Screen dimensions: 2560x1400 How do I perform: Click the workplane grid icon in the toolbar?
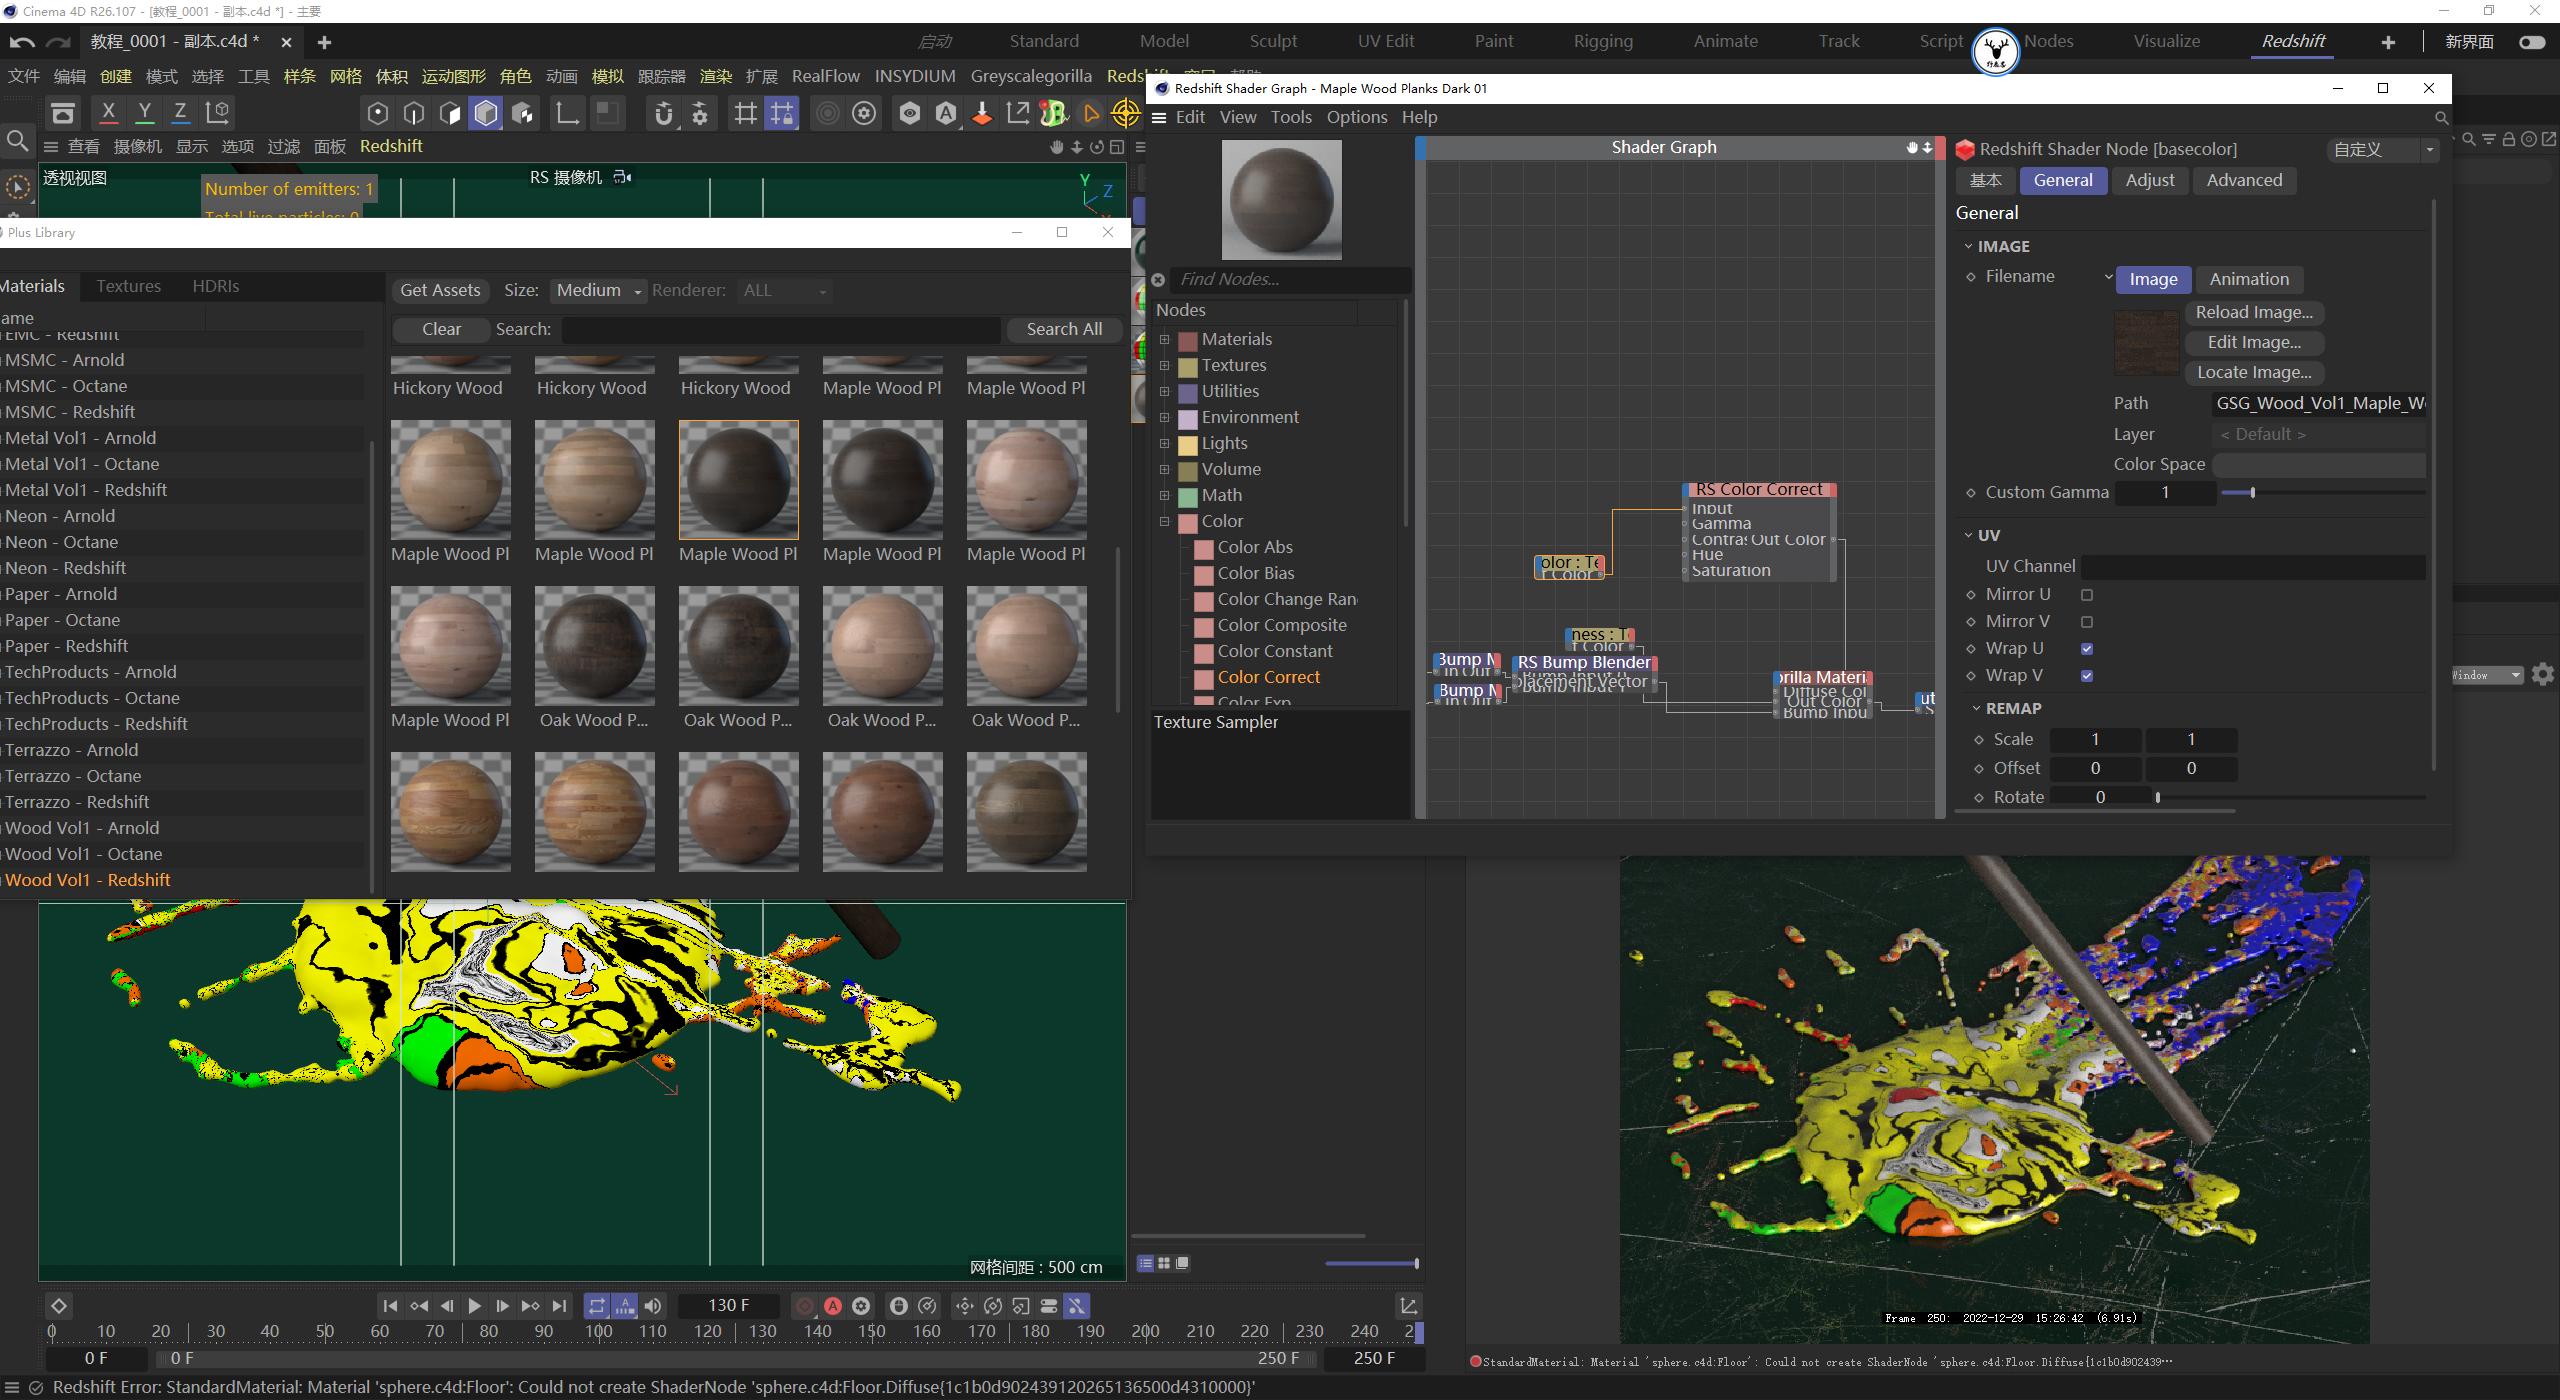pos(744,113)
